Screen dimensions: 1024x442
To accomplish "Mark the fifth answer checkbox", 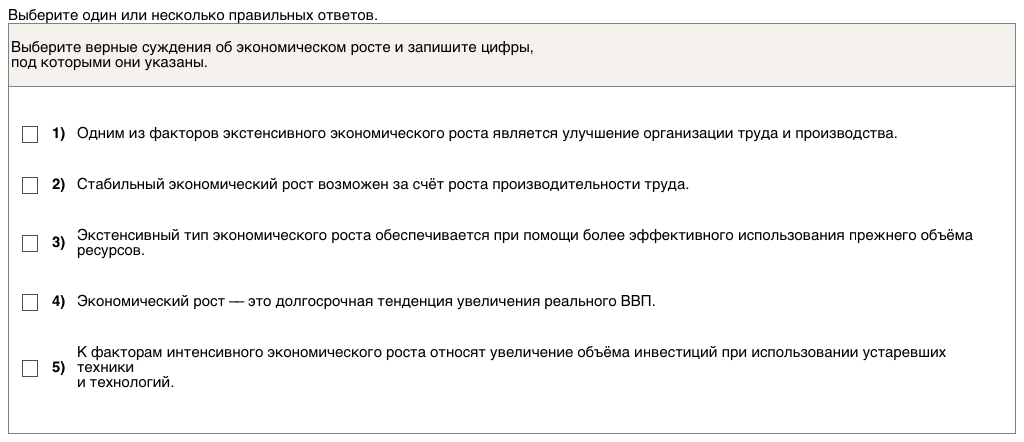I will (x=30, y=367).
